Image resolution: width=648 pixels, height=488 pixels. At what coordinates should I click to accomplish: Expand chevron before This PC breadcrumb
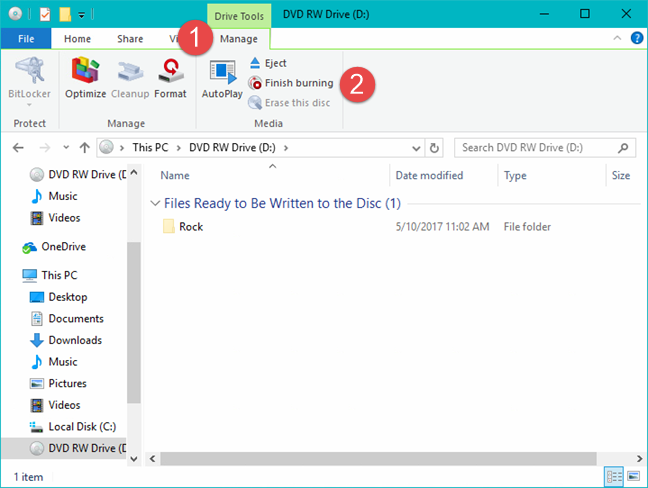[x=122, y=148]
